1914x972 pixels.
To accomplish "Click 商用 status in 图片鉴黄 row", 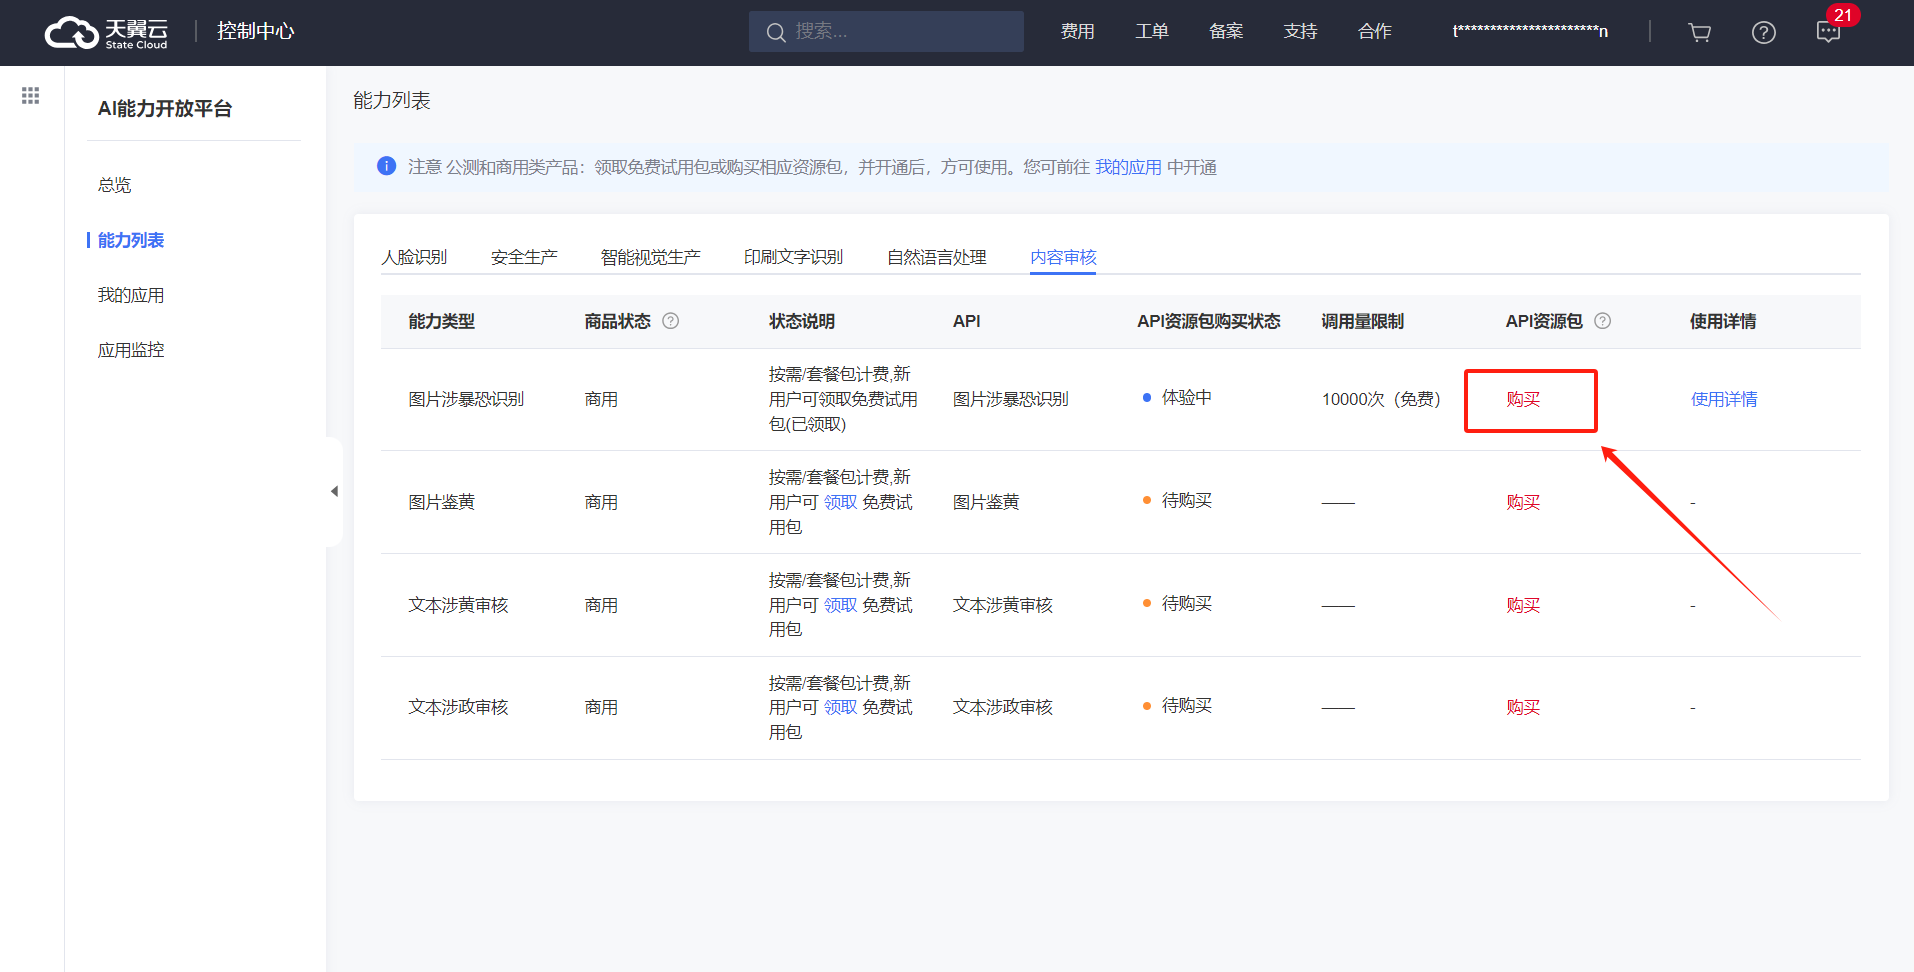I will click(x=601, y=502).
